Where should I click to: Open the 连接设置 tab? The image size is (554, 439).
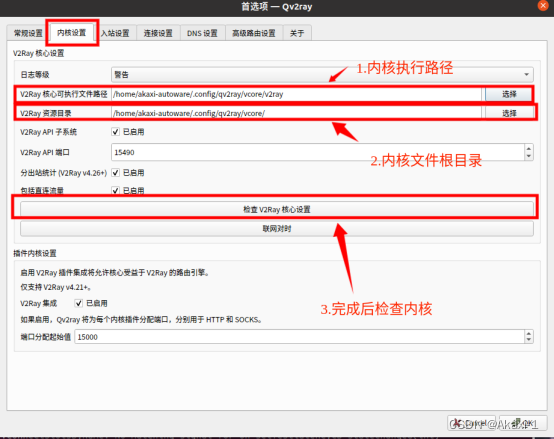158,33
